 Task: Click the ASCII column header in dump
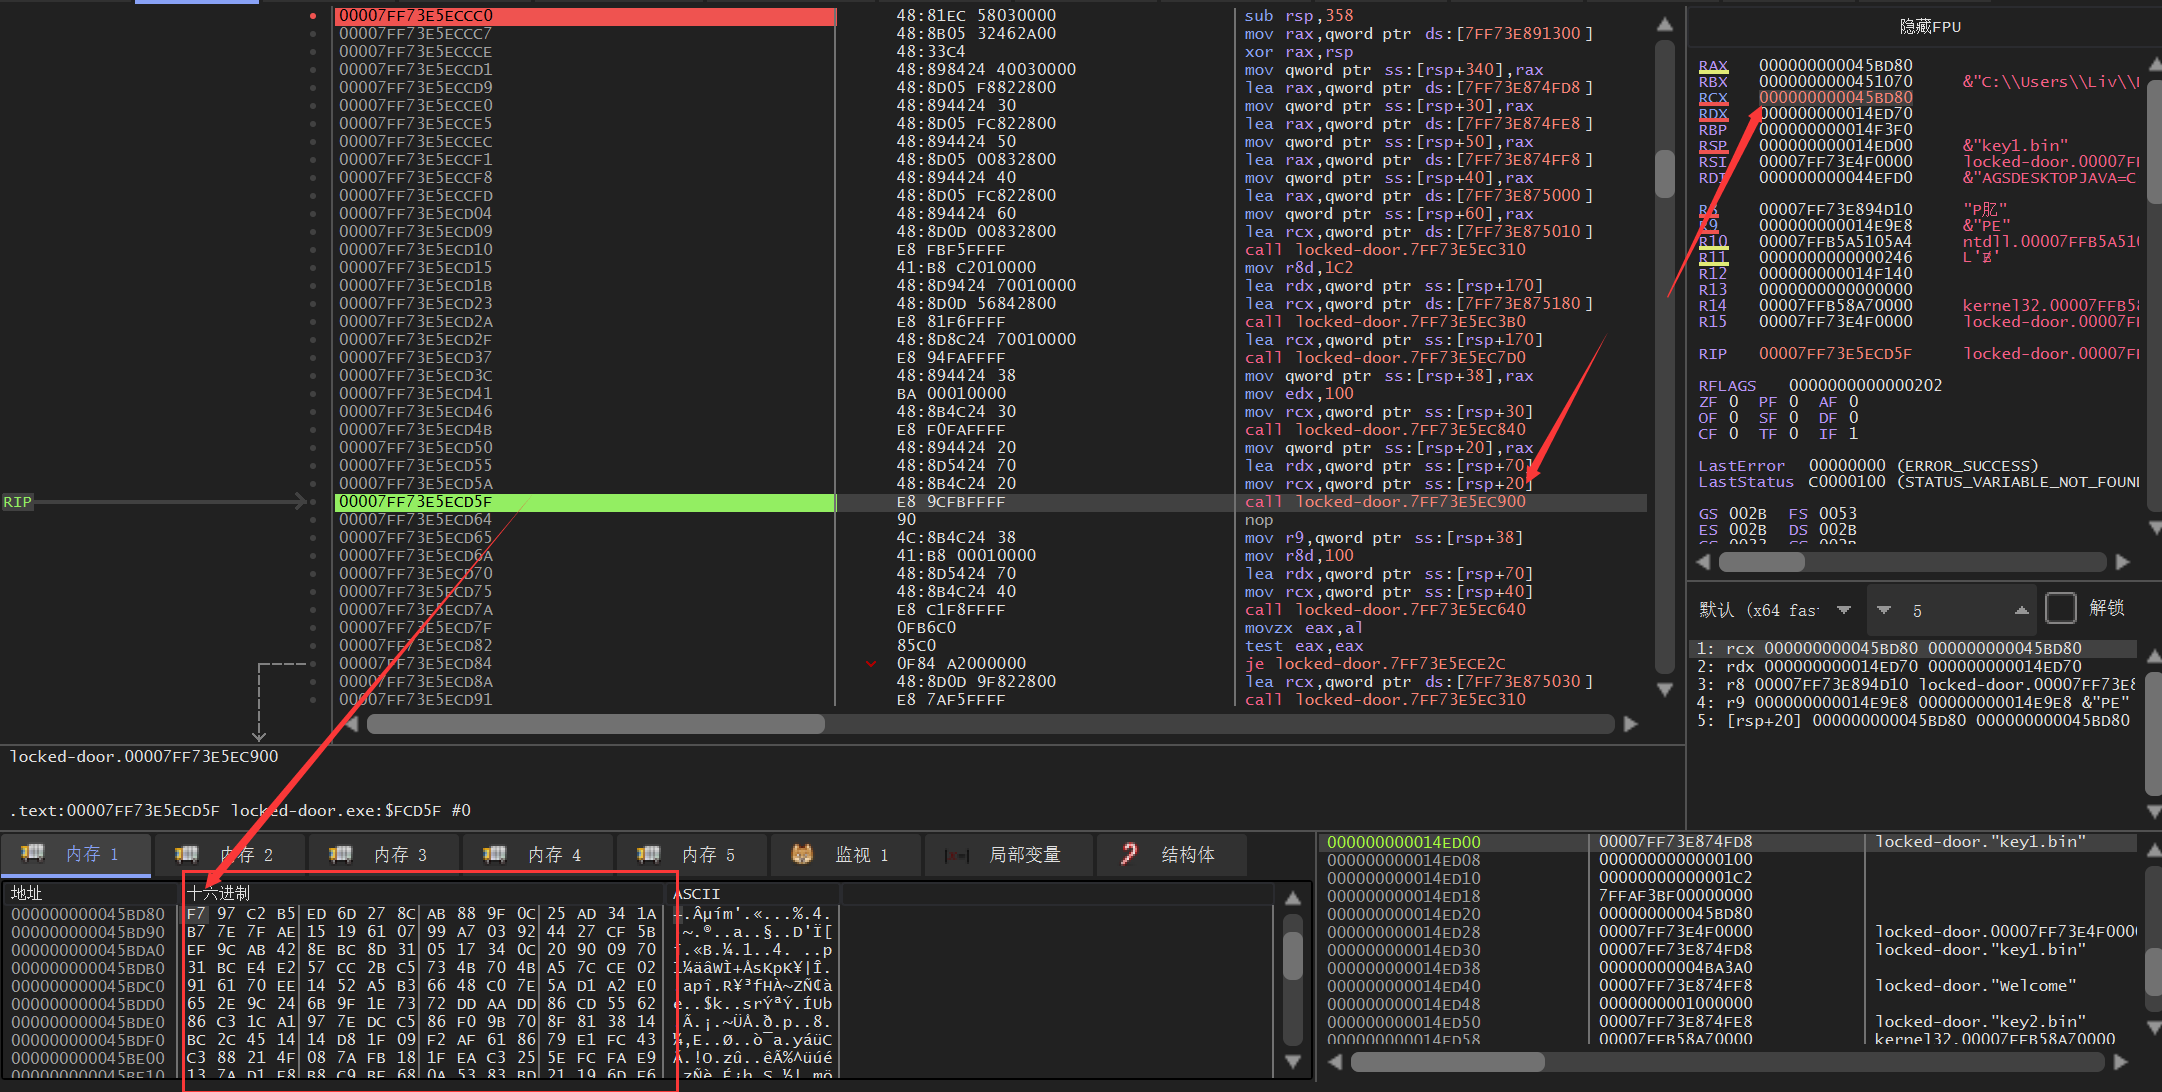tap(754, 893)
